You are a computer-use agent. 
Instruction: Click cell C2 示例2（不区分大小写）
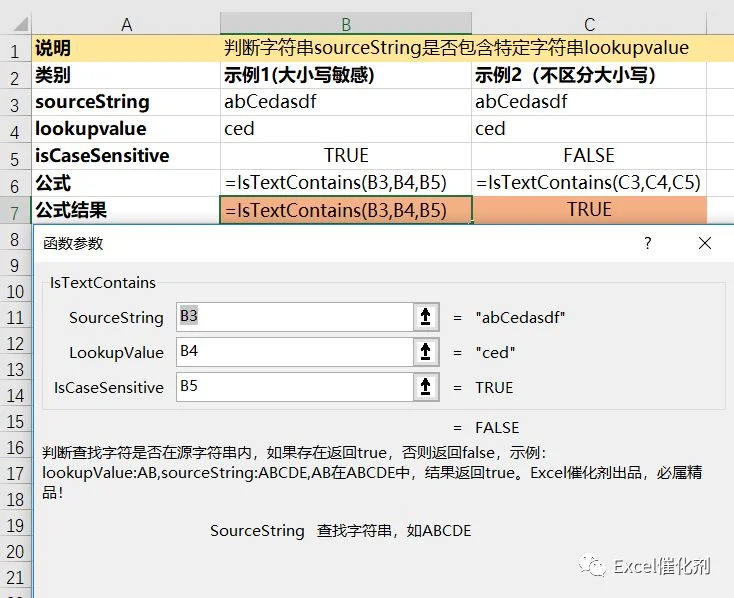[x=589, y=75]
